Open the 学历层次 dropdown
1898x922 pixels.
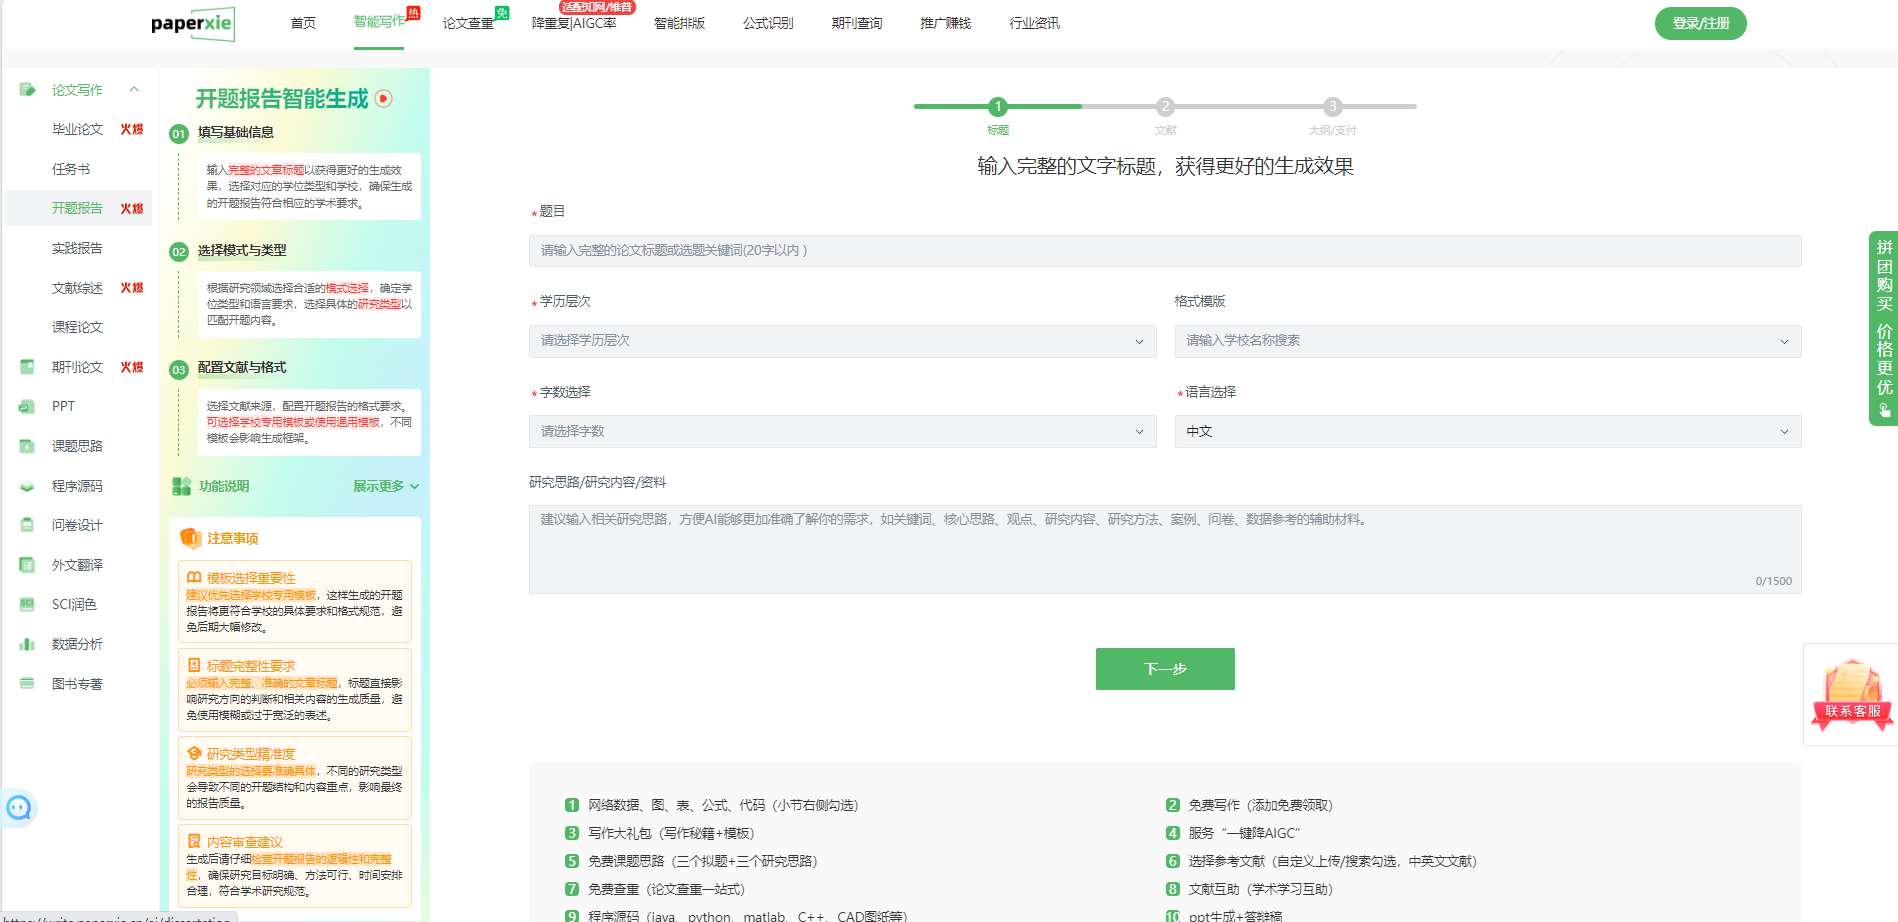pos(842,341)
